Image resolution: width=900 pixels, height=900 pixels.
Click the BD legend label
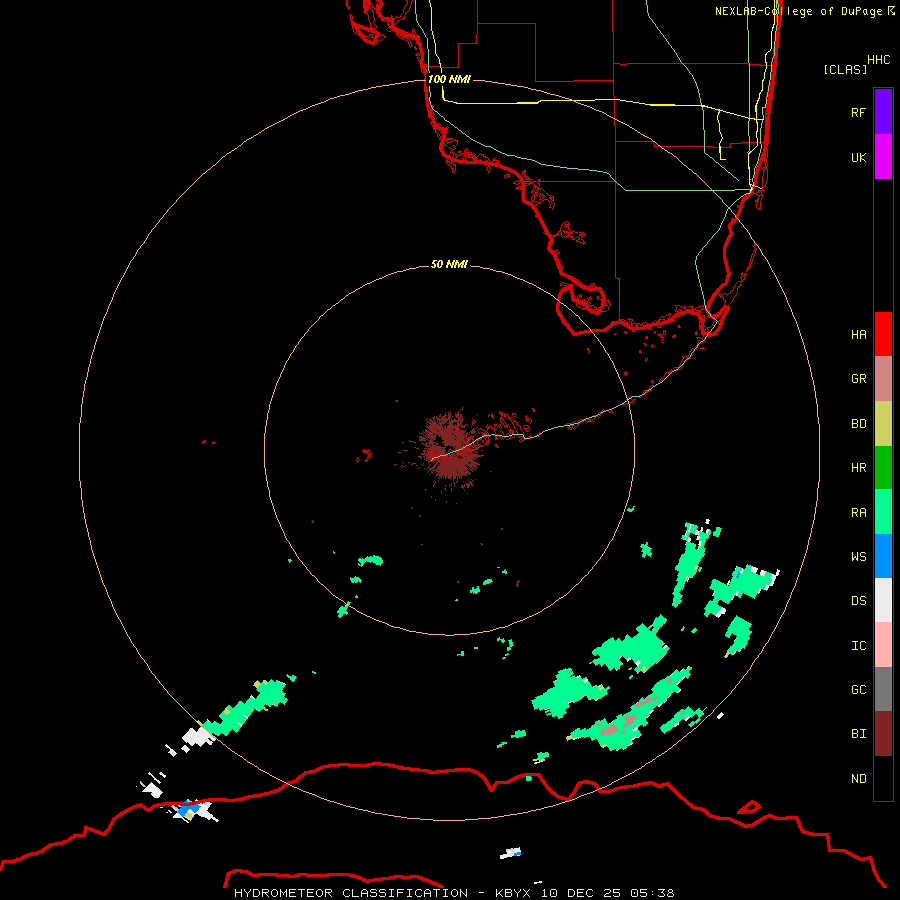[858, 423]
